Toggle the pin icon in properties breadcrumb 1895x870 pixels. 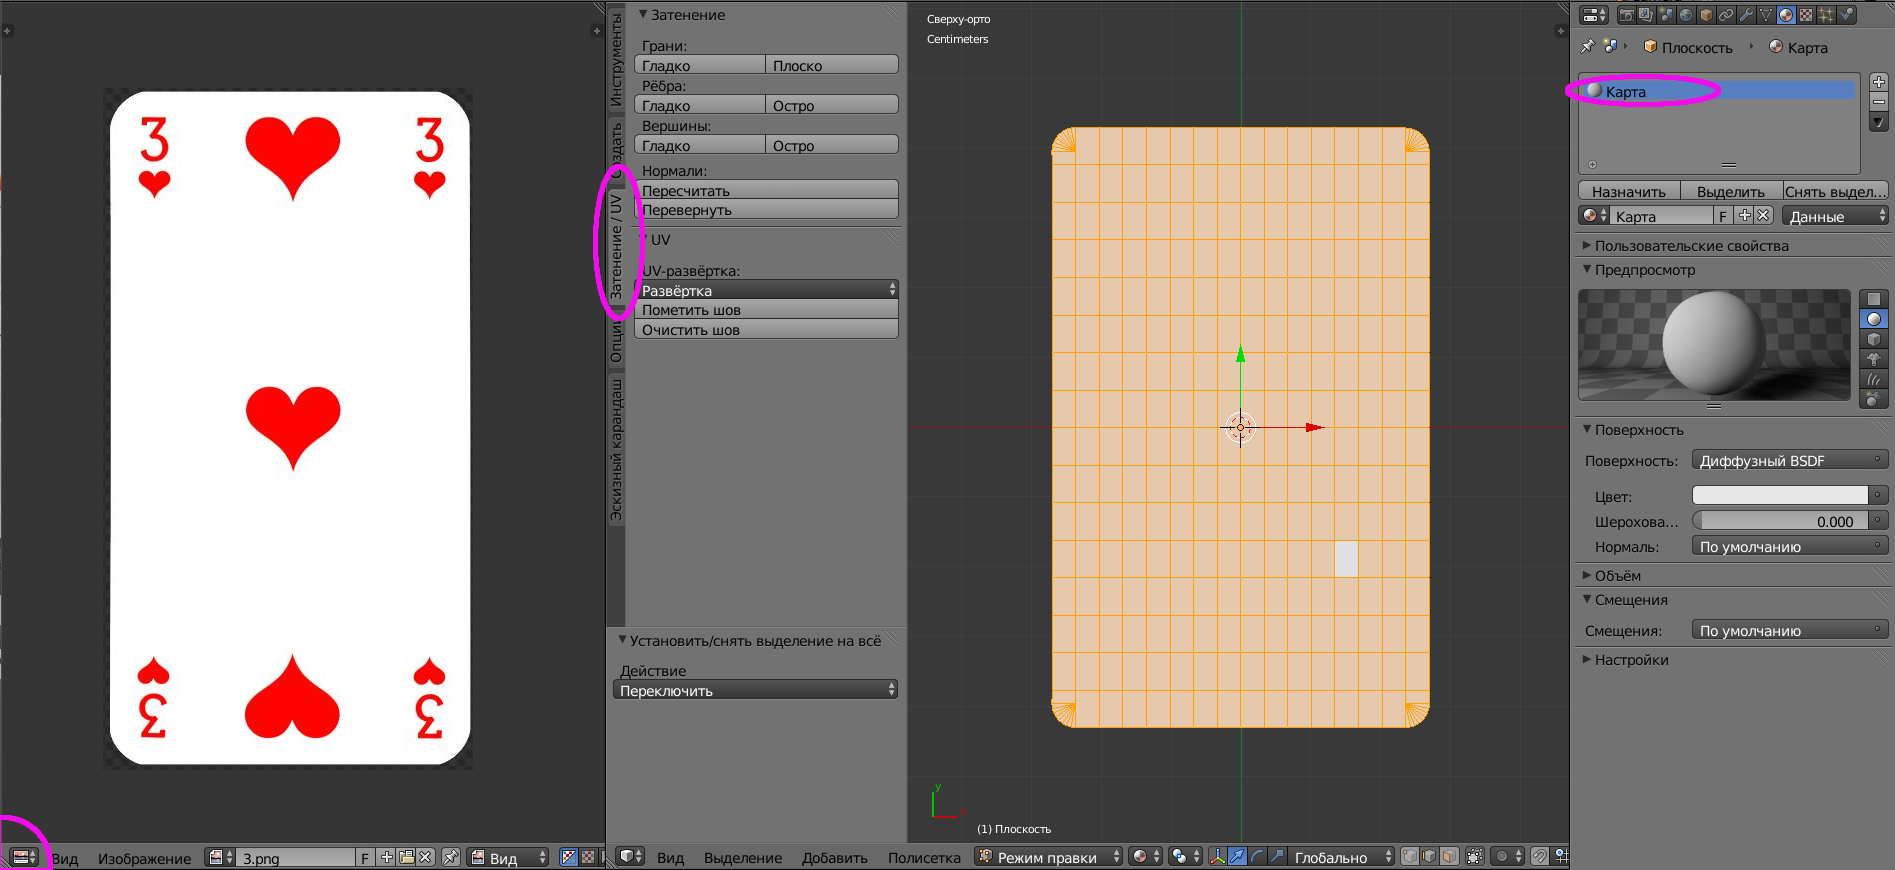(1587, 46)
